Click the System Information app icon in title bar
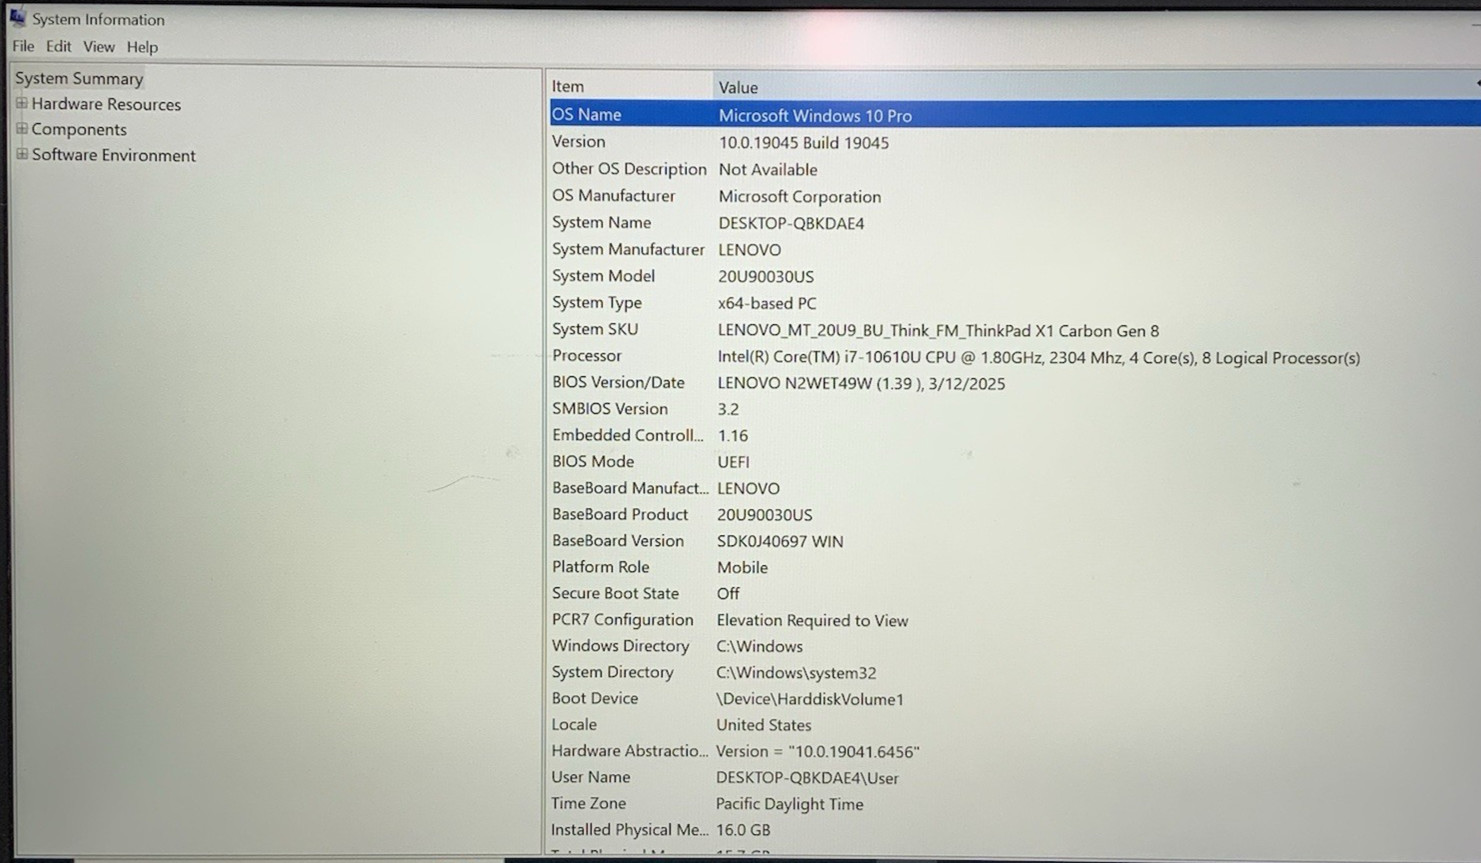The height and width of the screenshot is (863, 1481). pos(17,17)
